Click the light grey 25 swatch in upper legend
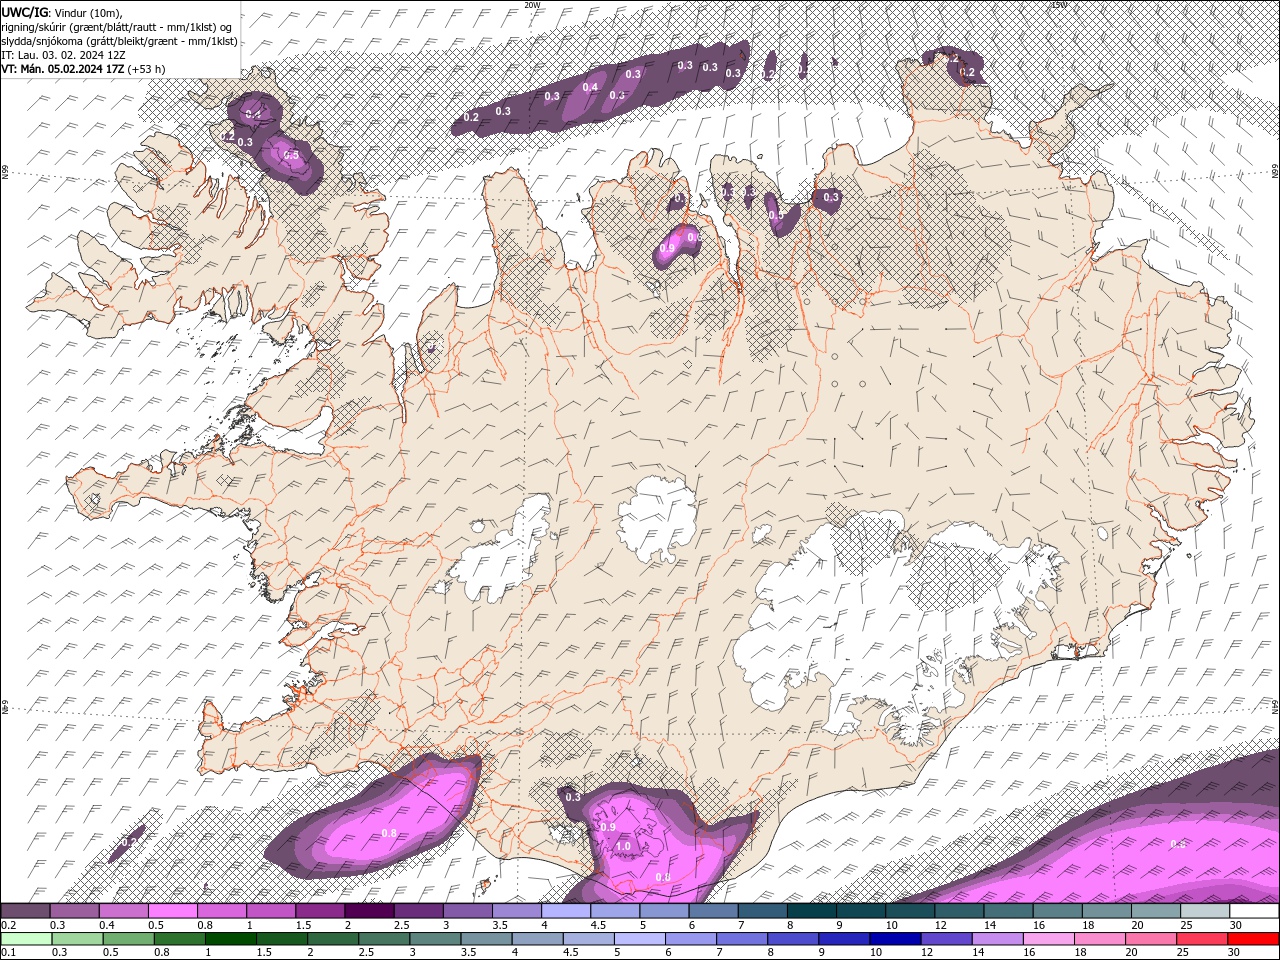Image resolution: width=1280 pixels, height=960 pixels. (x=1205, y=911)
